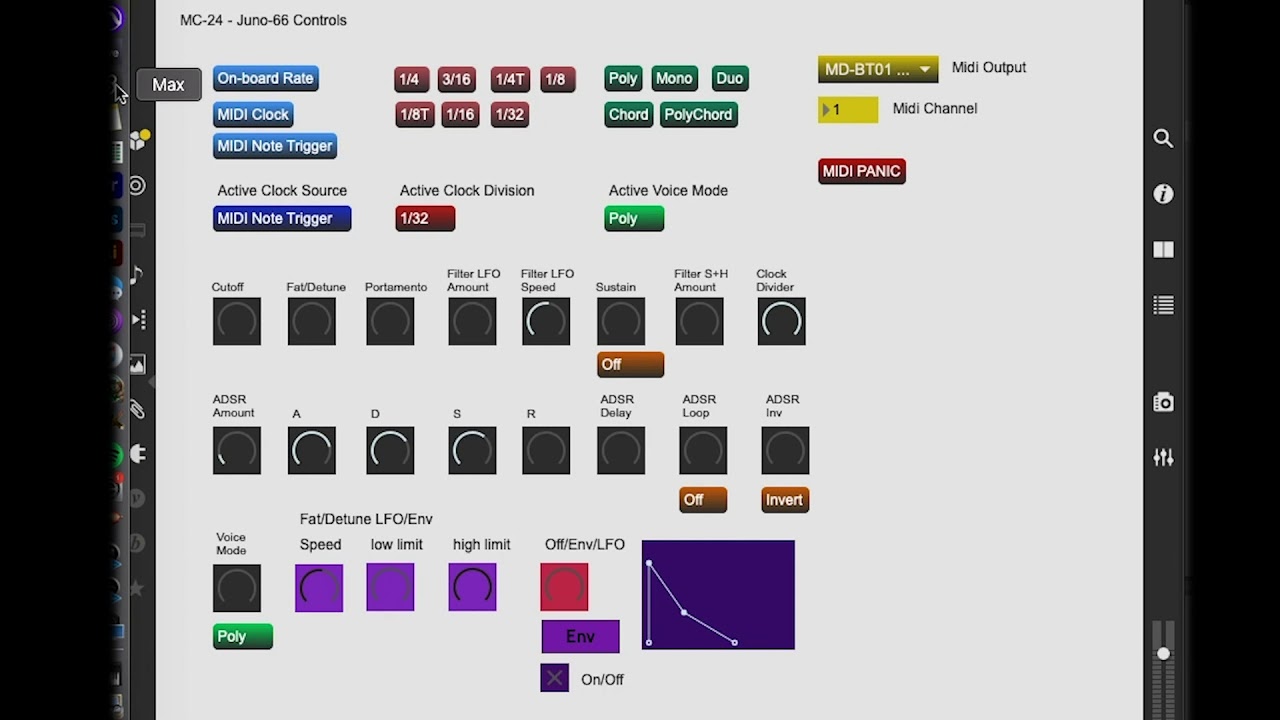Viewport: 1280px width, 720px height.
Task: Set clock division to 1/16
Action: coord(460,114)
